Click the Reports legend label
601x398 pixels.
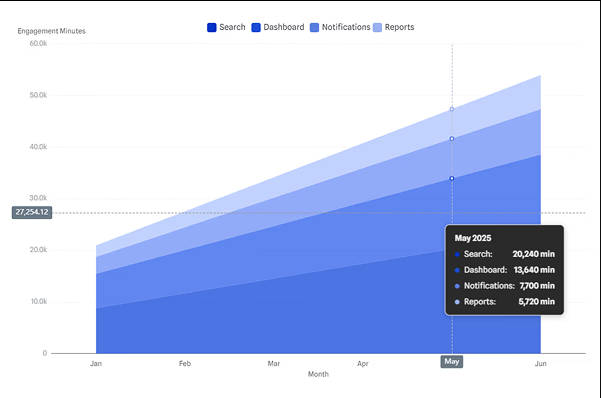click(399, 27)
